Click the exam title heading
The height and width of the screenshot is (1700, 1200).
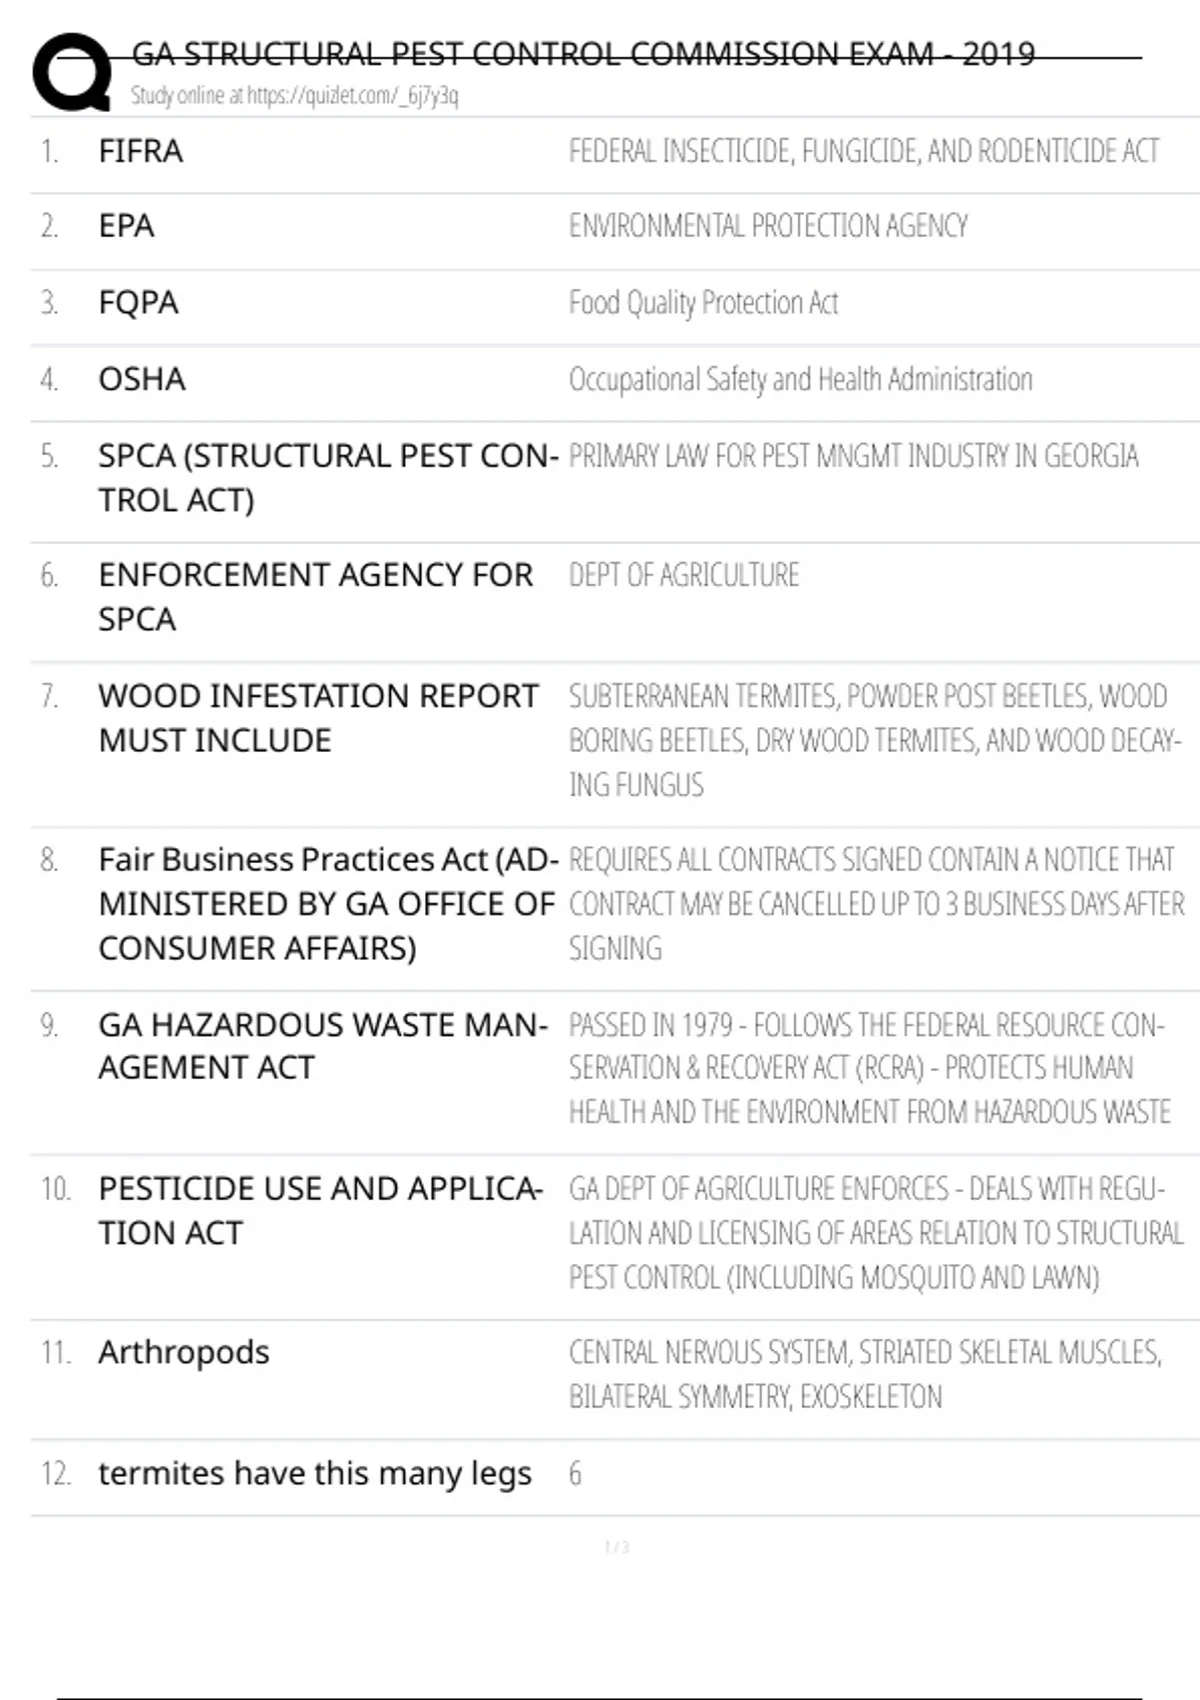point(583,53)
